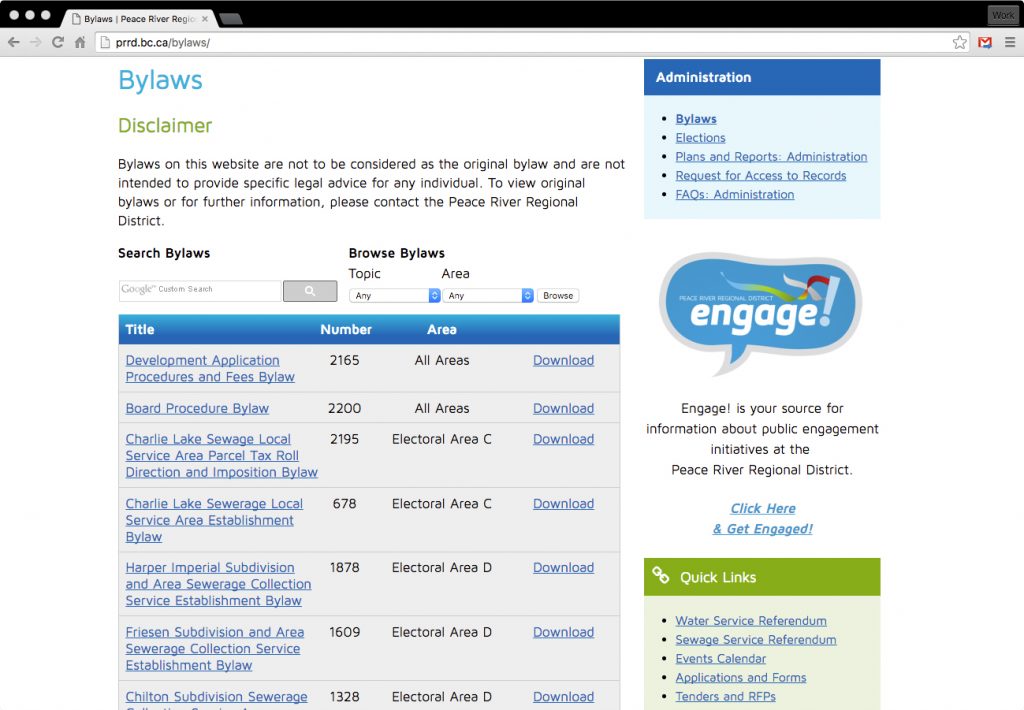This screenshot has height=710, width=1024.
Task: Open the Area dropdown
Action: click(x=488, y=295)
